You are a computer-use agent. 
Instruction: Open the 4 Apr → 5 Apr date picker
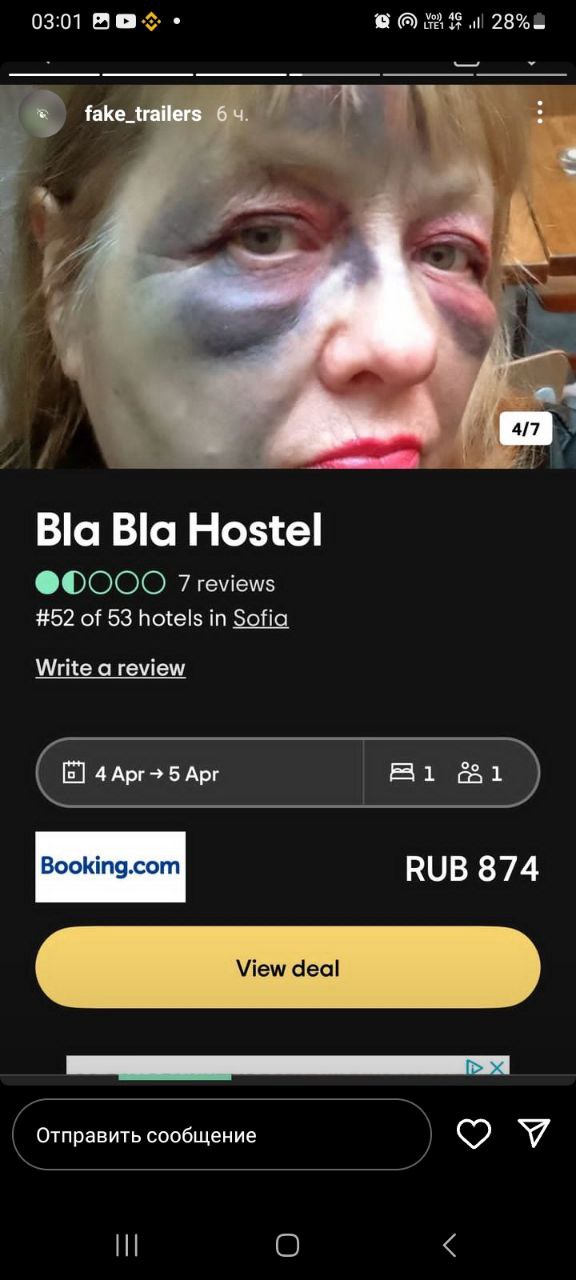point(200,772)
